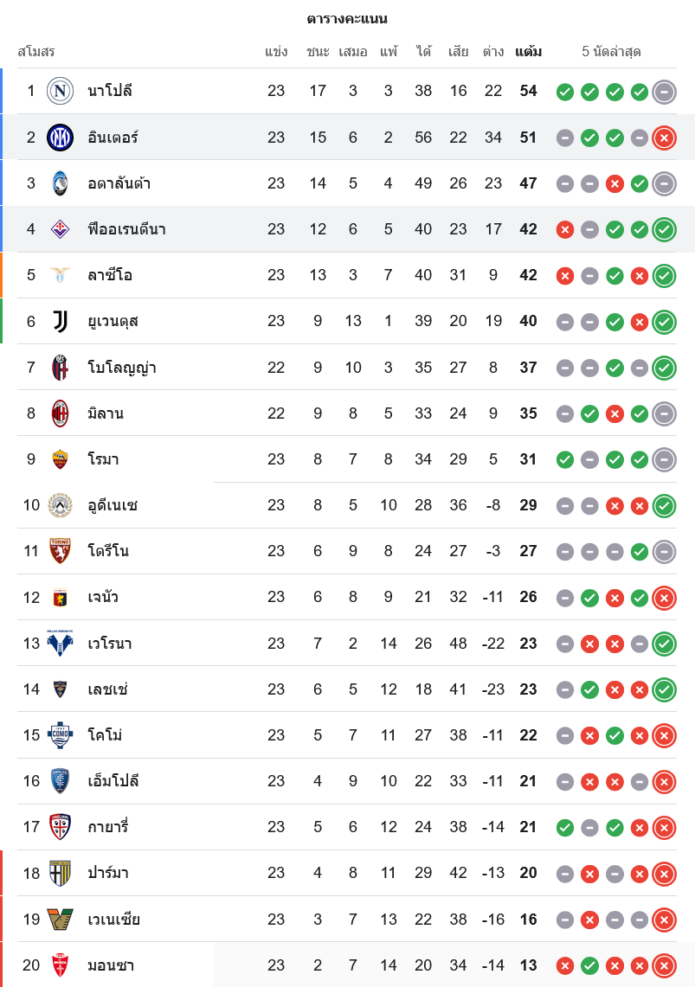This screenshot has height=1000, width=695.
Task: Click the 5 นัดล่าสุด column header
Action: [612, 51]
